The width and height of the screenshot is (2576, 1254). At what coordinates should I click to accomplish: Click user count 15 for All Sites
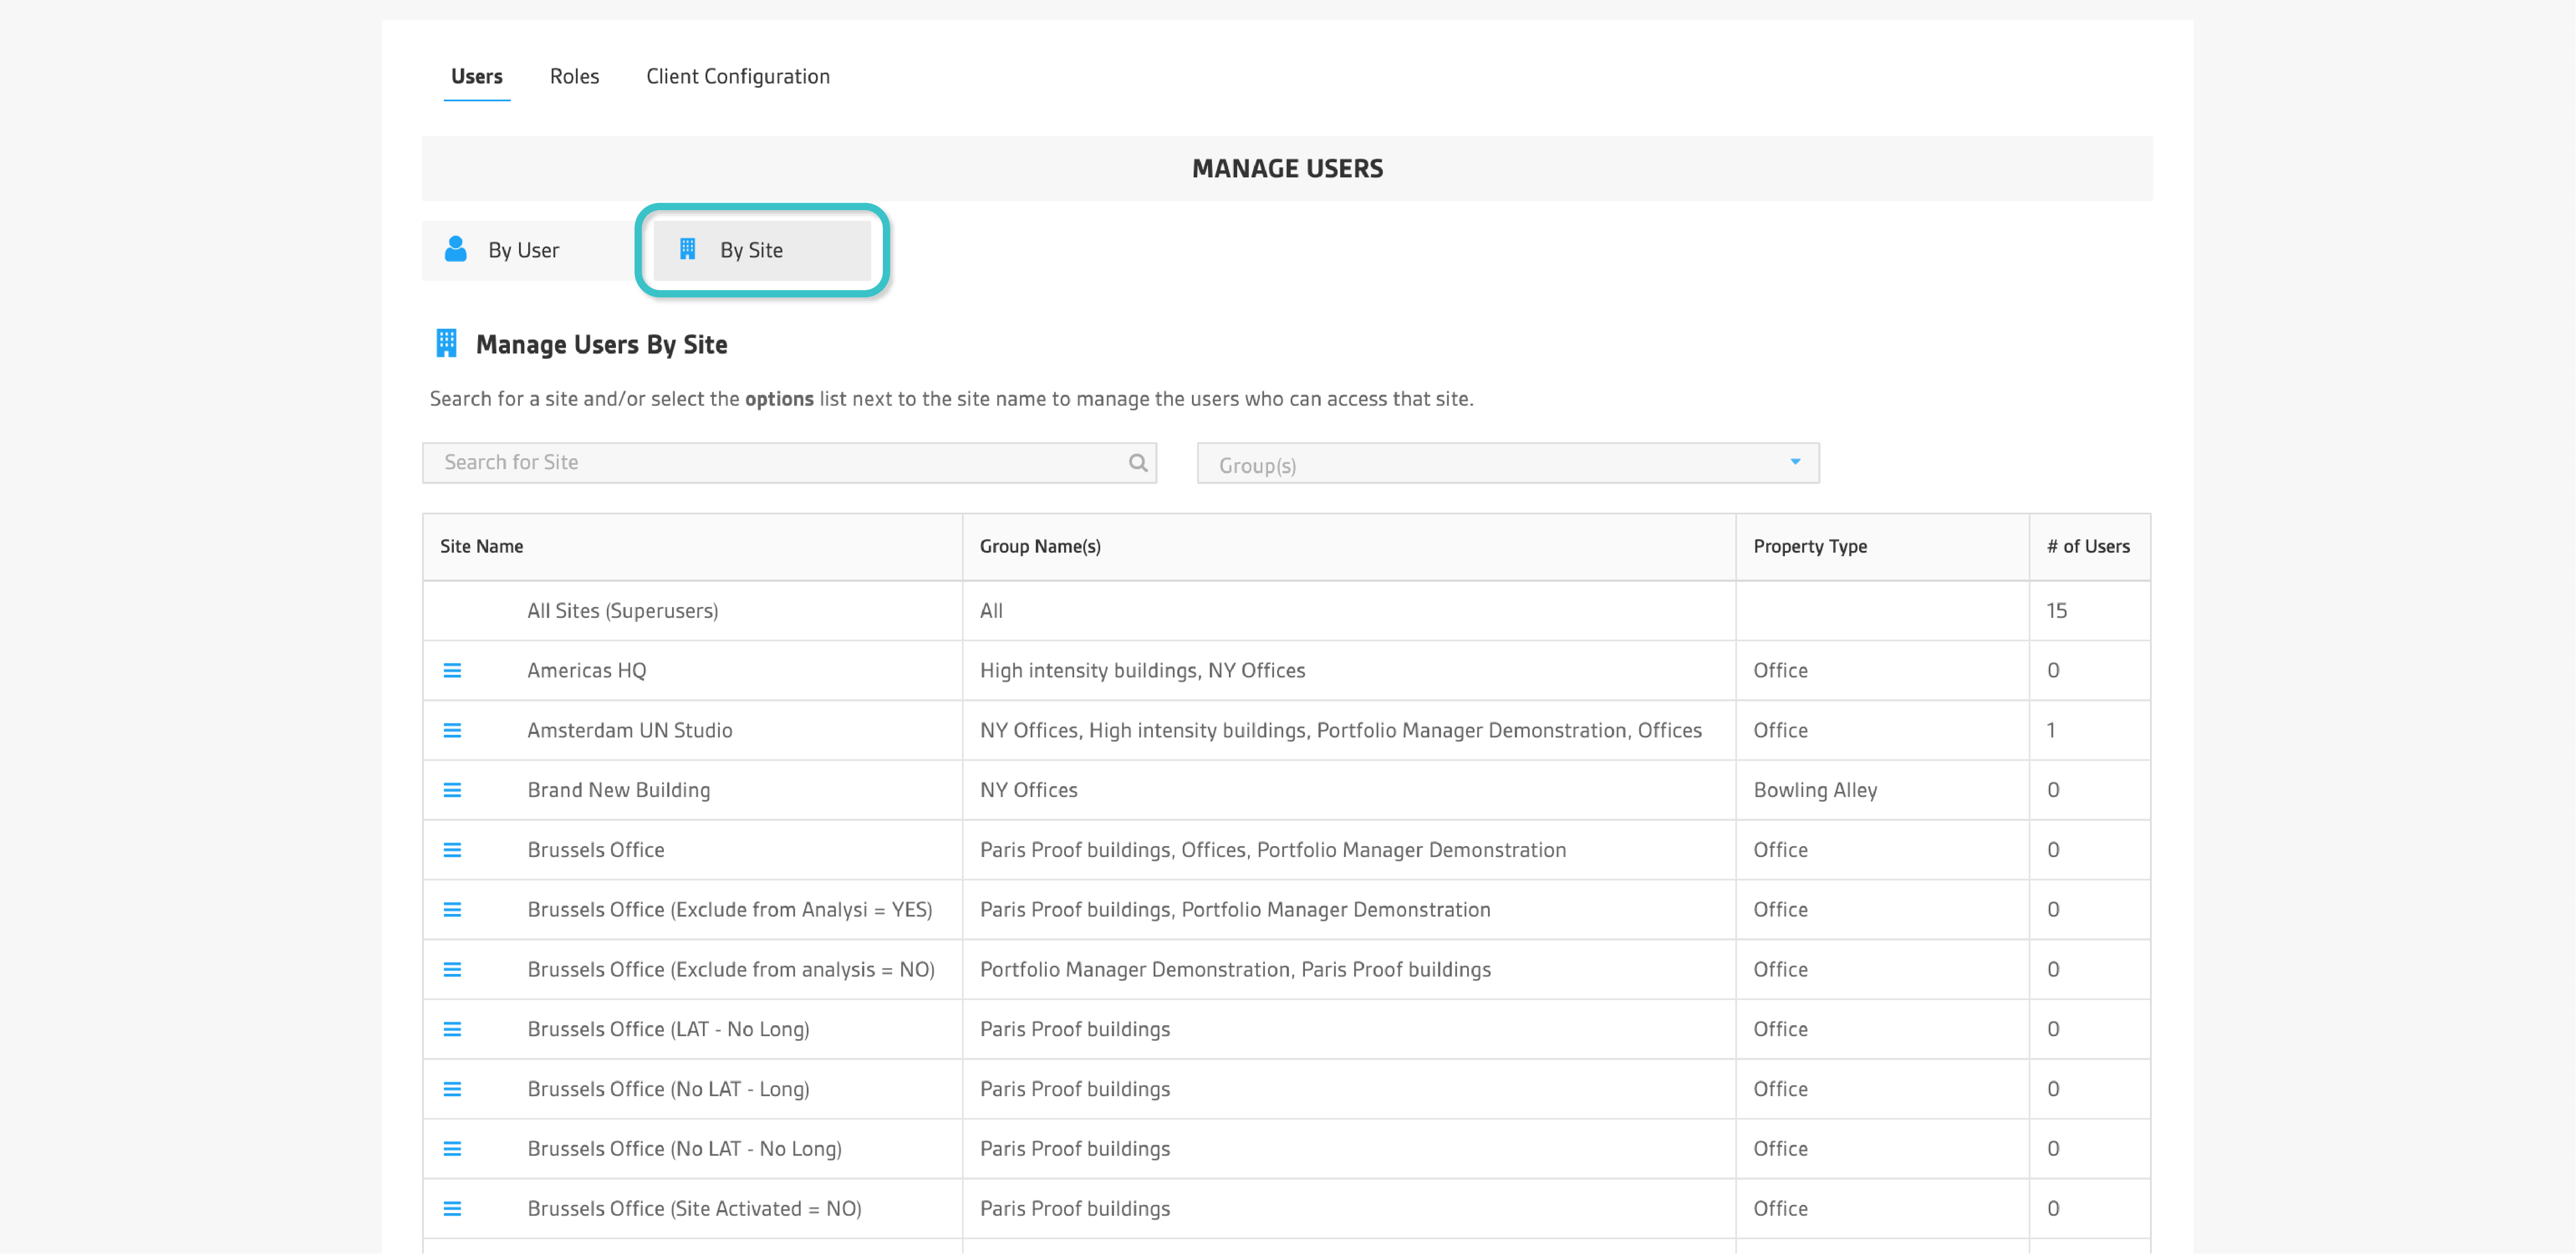2056,611
